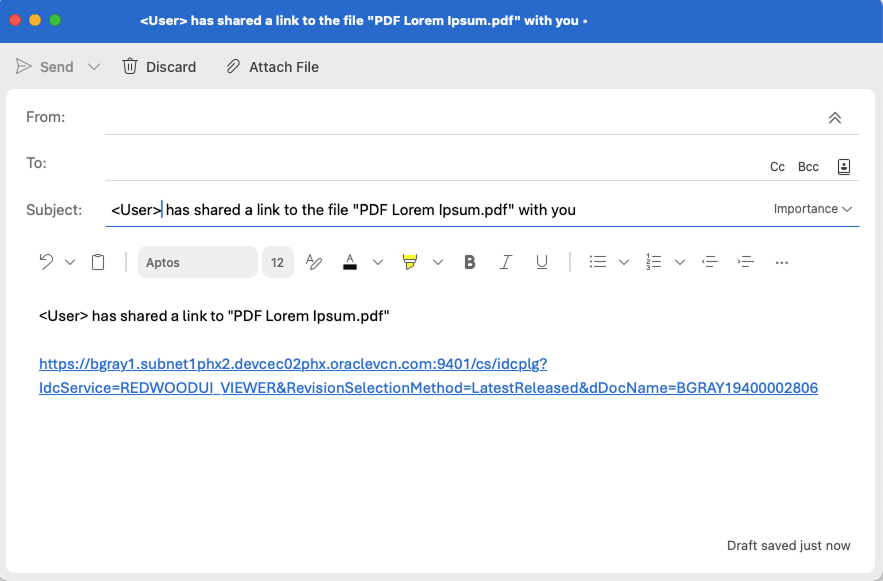Click the Attach File paperclip icon
This screenshot has width=883, height=581.
pos(233,66)
